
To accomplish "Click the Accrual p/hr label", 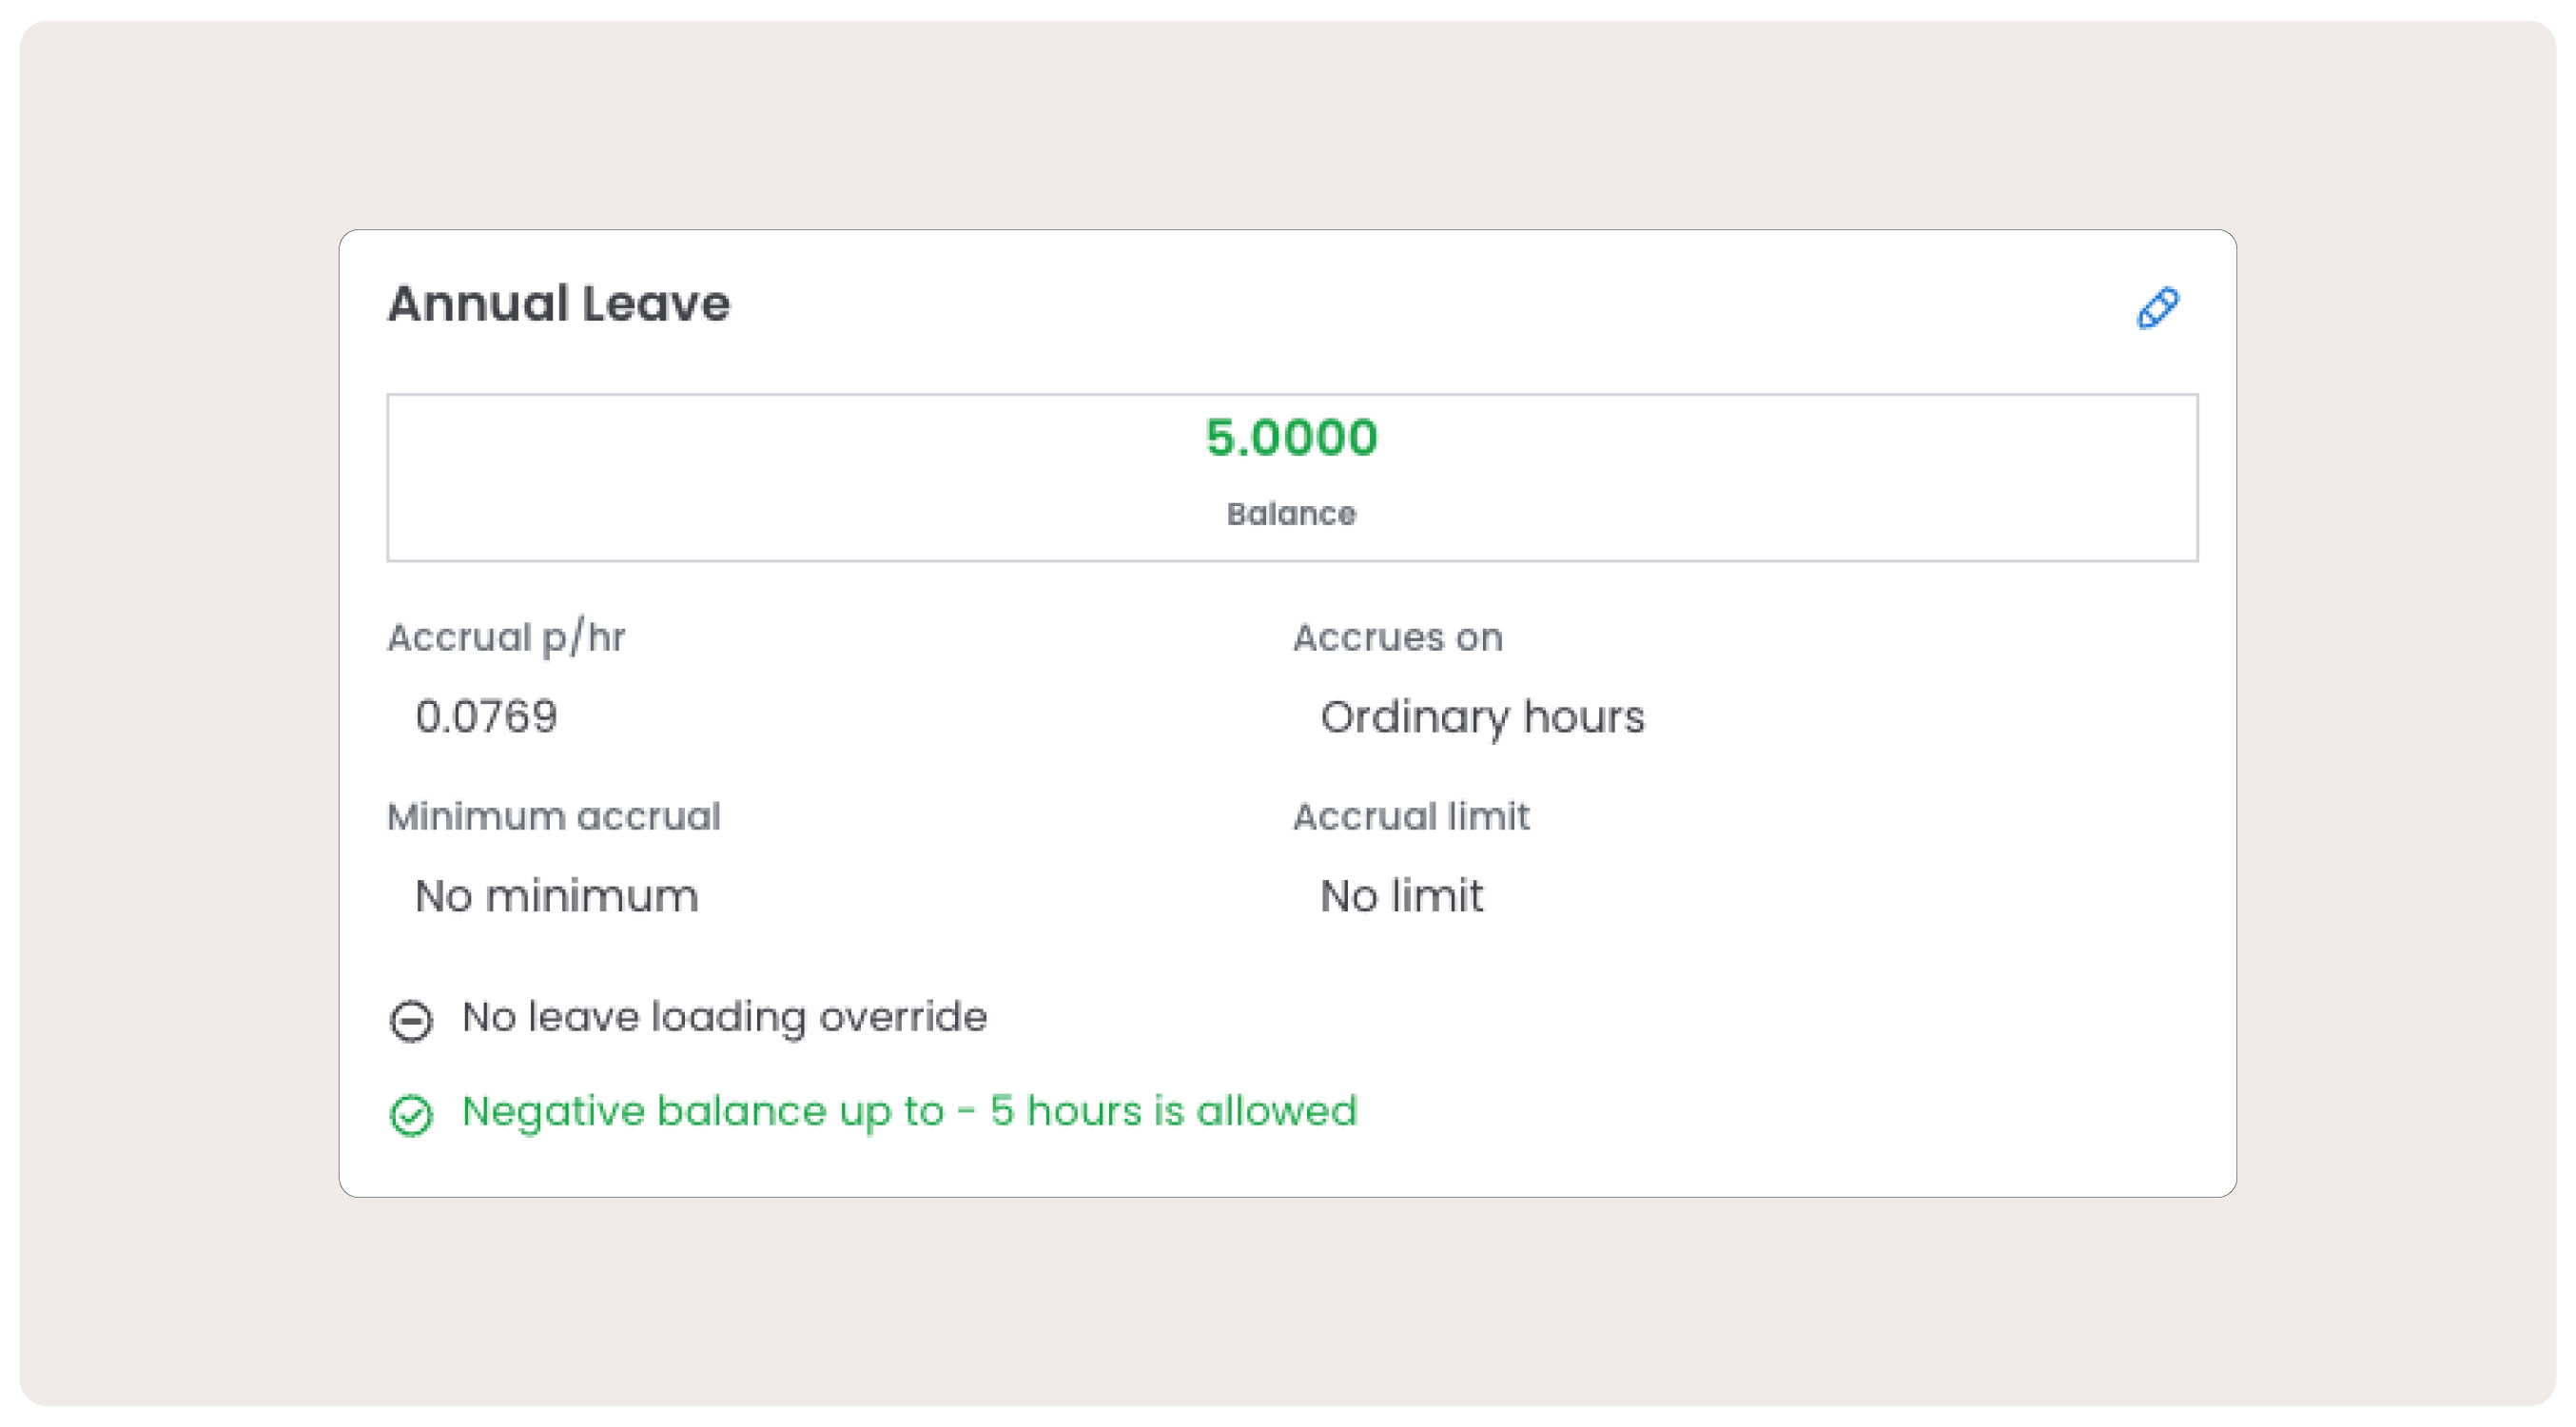I will [x=506, y=638].
